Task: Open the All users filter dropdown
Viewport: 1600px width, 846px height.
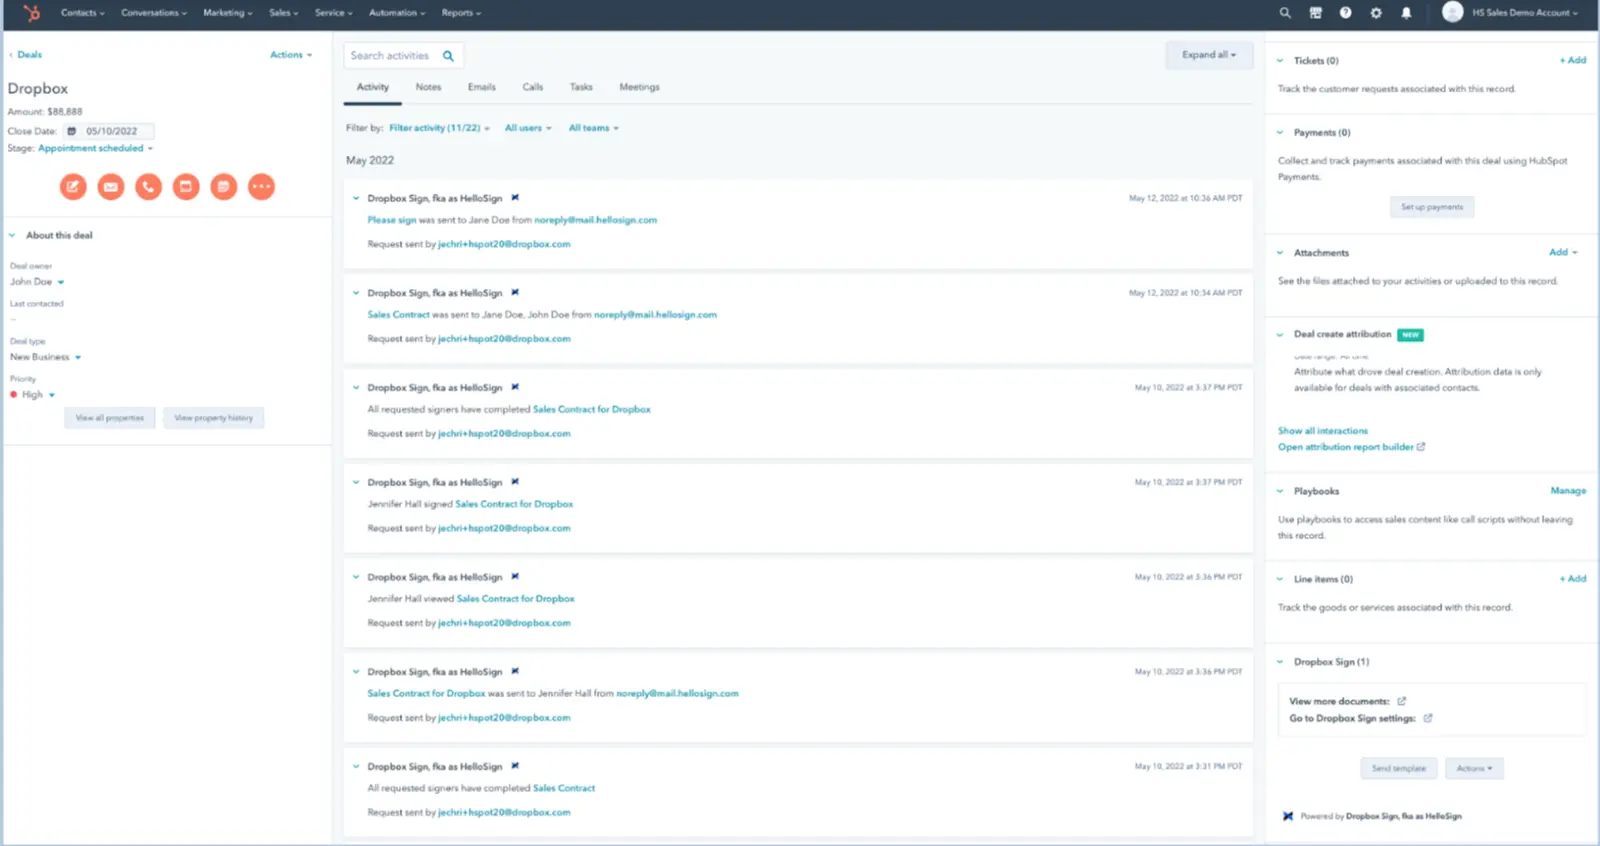Action: point(528,128)
